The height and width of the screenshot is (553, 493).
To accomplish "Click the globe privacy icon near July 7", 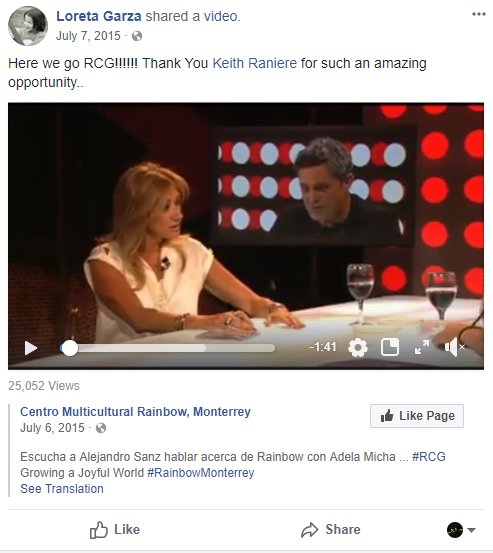I will point(137,36).
